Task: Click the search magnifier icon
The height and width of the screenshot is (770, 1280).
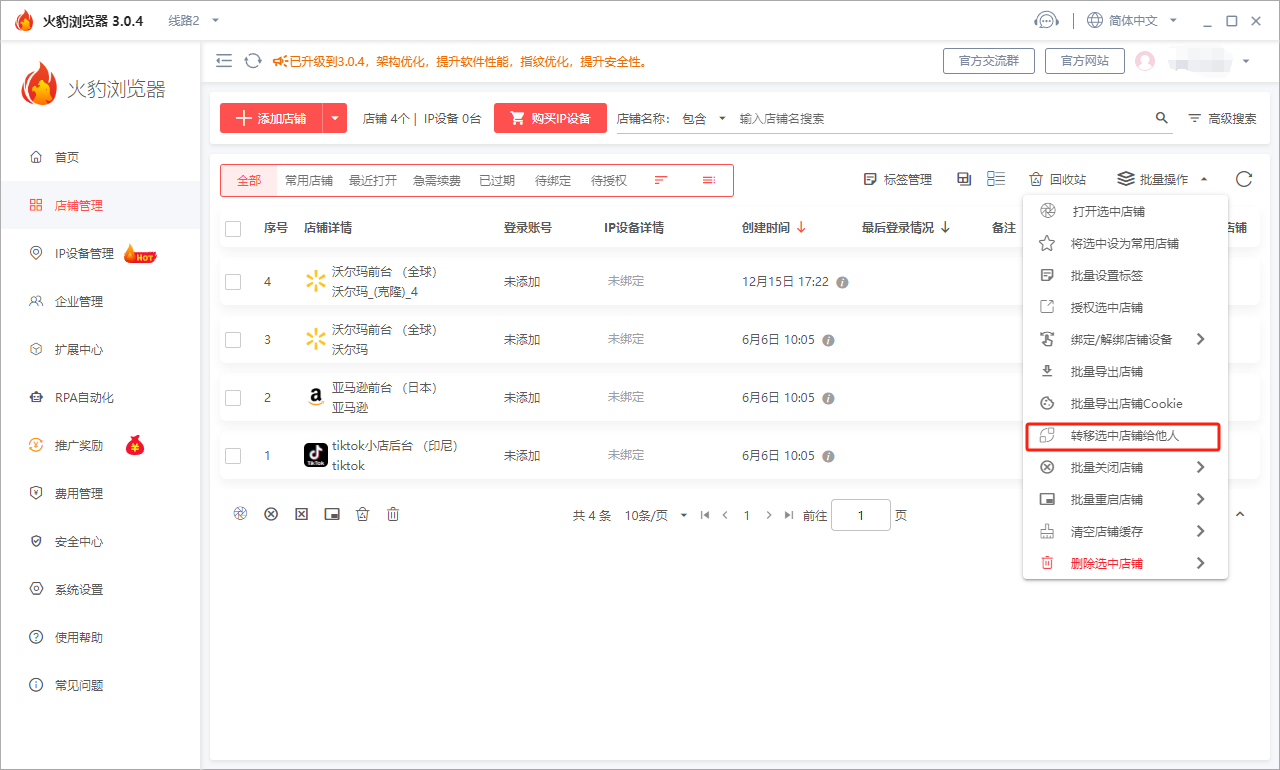Action: pos(1162,118)
